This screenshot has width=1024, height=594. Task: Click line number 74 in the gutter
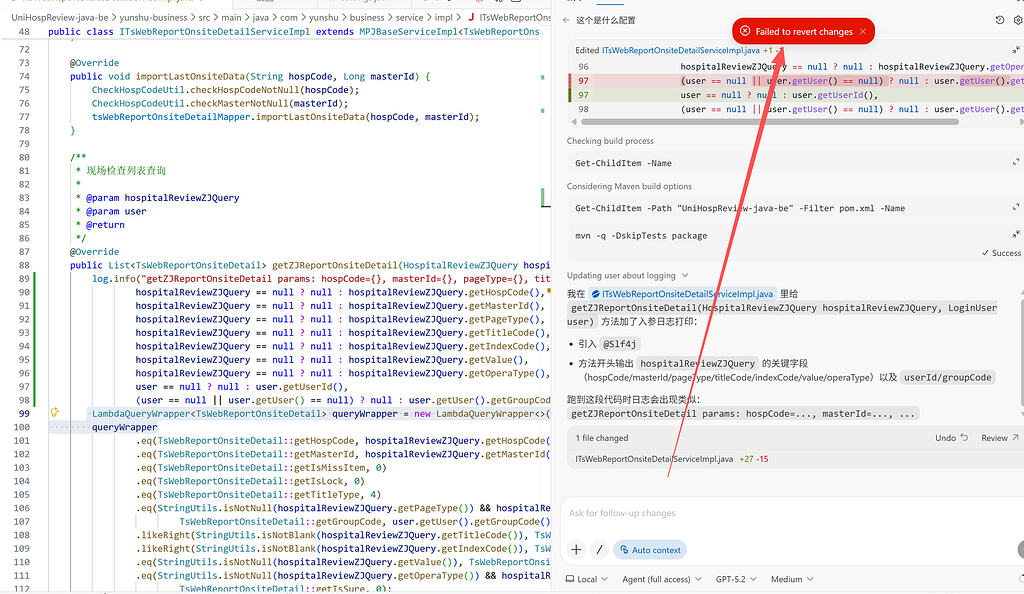pos(24,76)
